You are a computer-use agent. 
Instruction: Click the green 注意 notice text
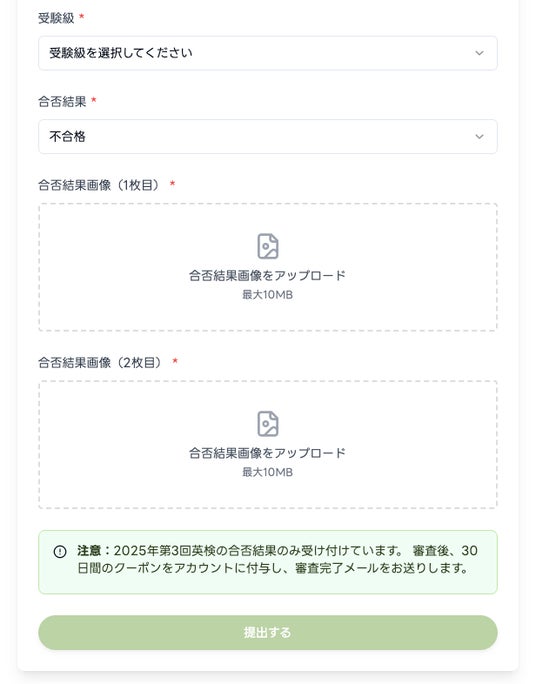277,559
